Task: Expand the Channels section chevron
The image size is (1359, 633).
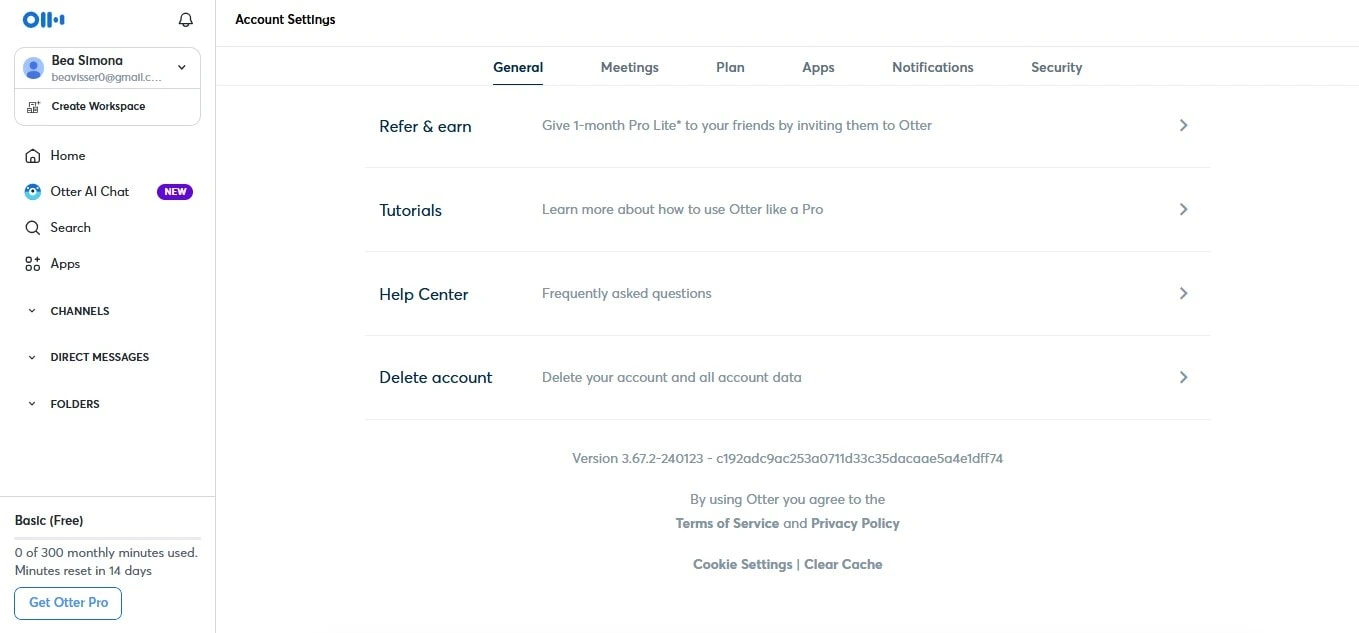Action: [32, 311]
